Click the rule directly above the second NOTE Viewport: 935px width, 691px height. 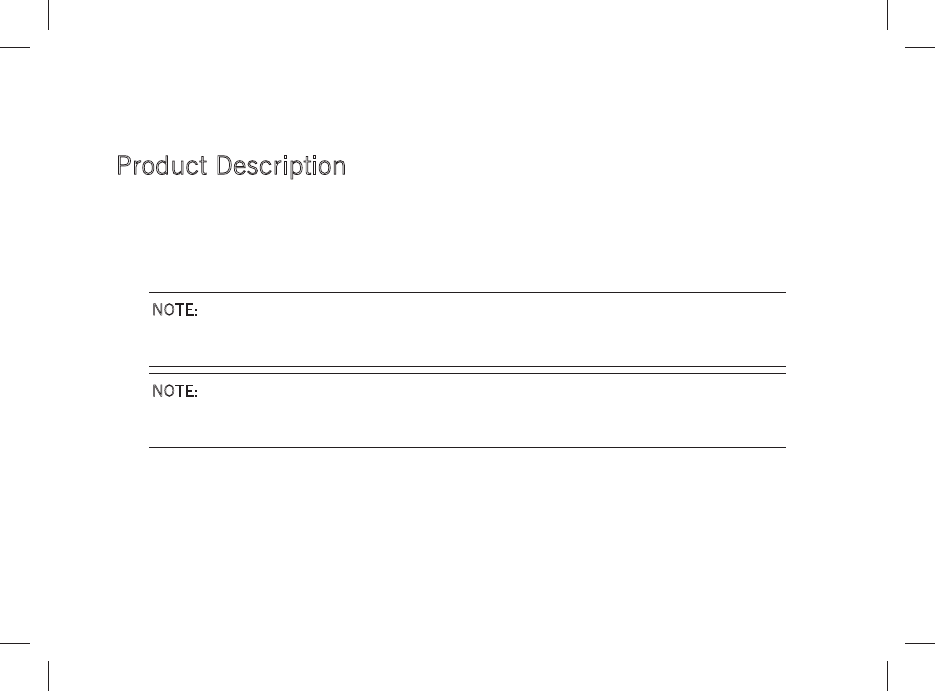coord(467,373)
